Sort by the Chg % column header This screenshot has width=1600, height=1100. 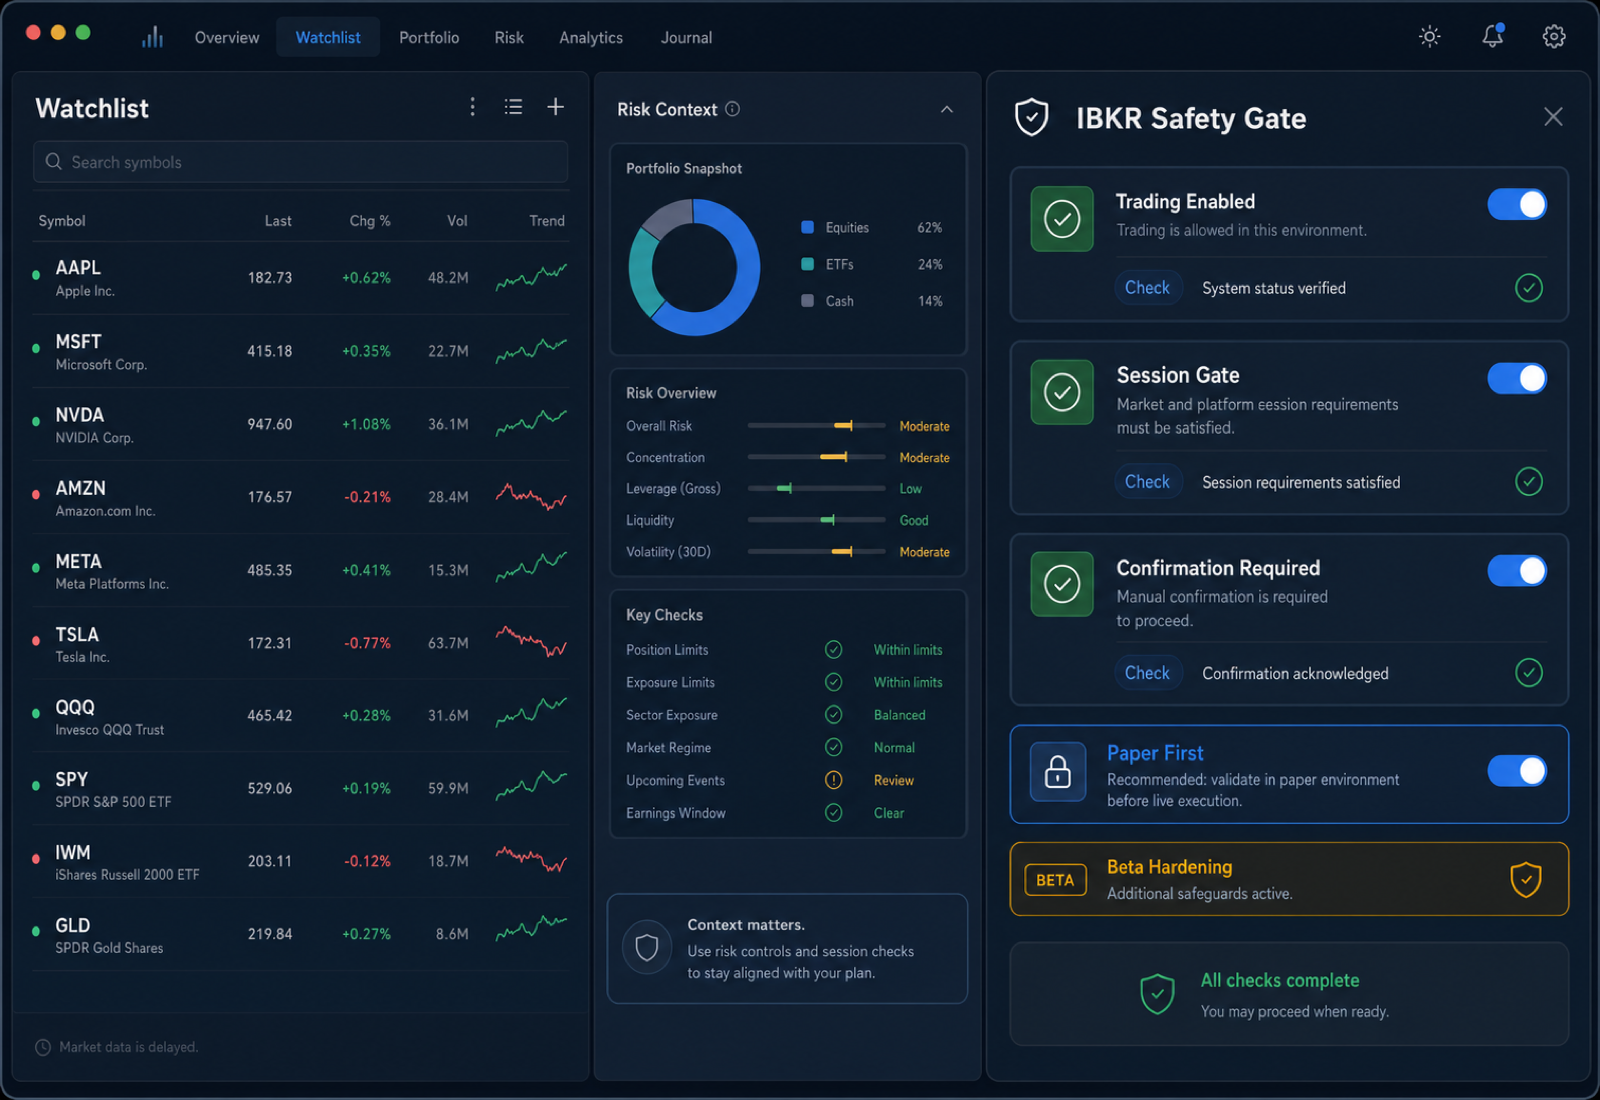[x=370, y=221]
